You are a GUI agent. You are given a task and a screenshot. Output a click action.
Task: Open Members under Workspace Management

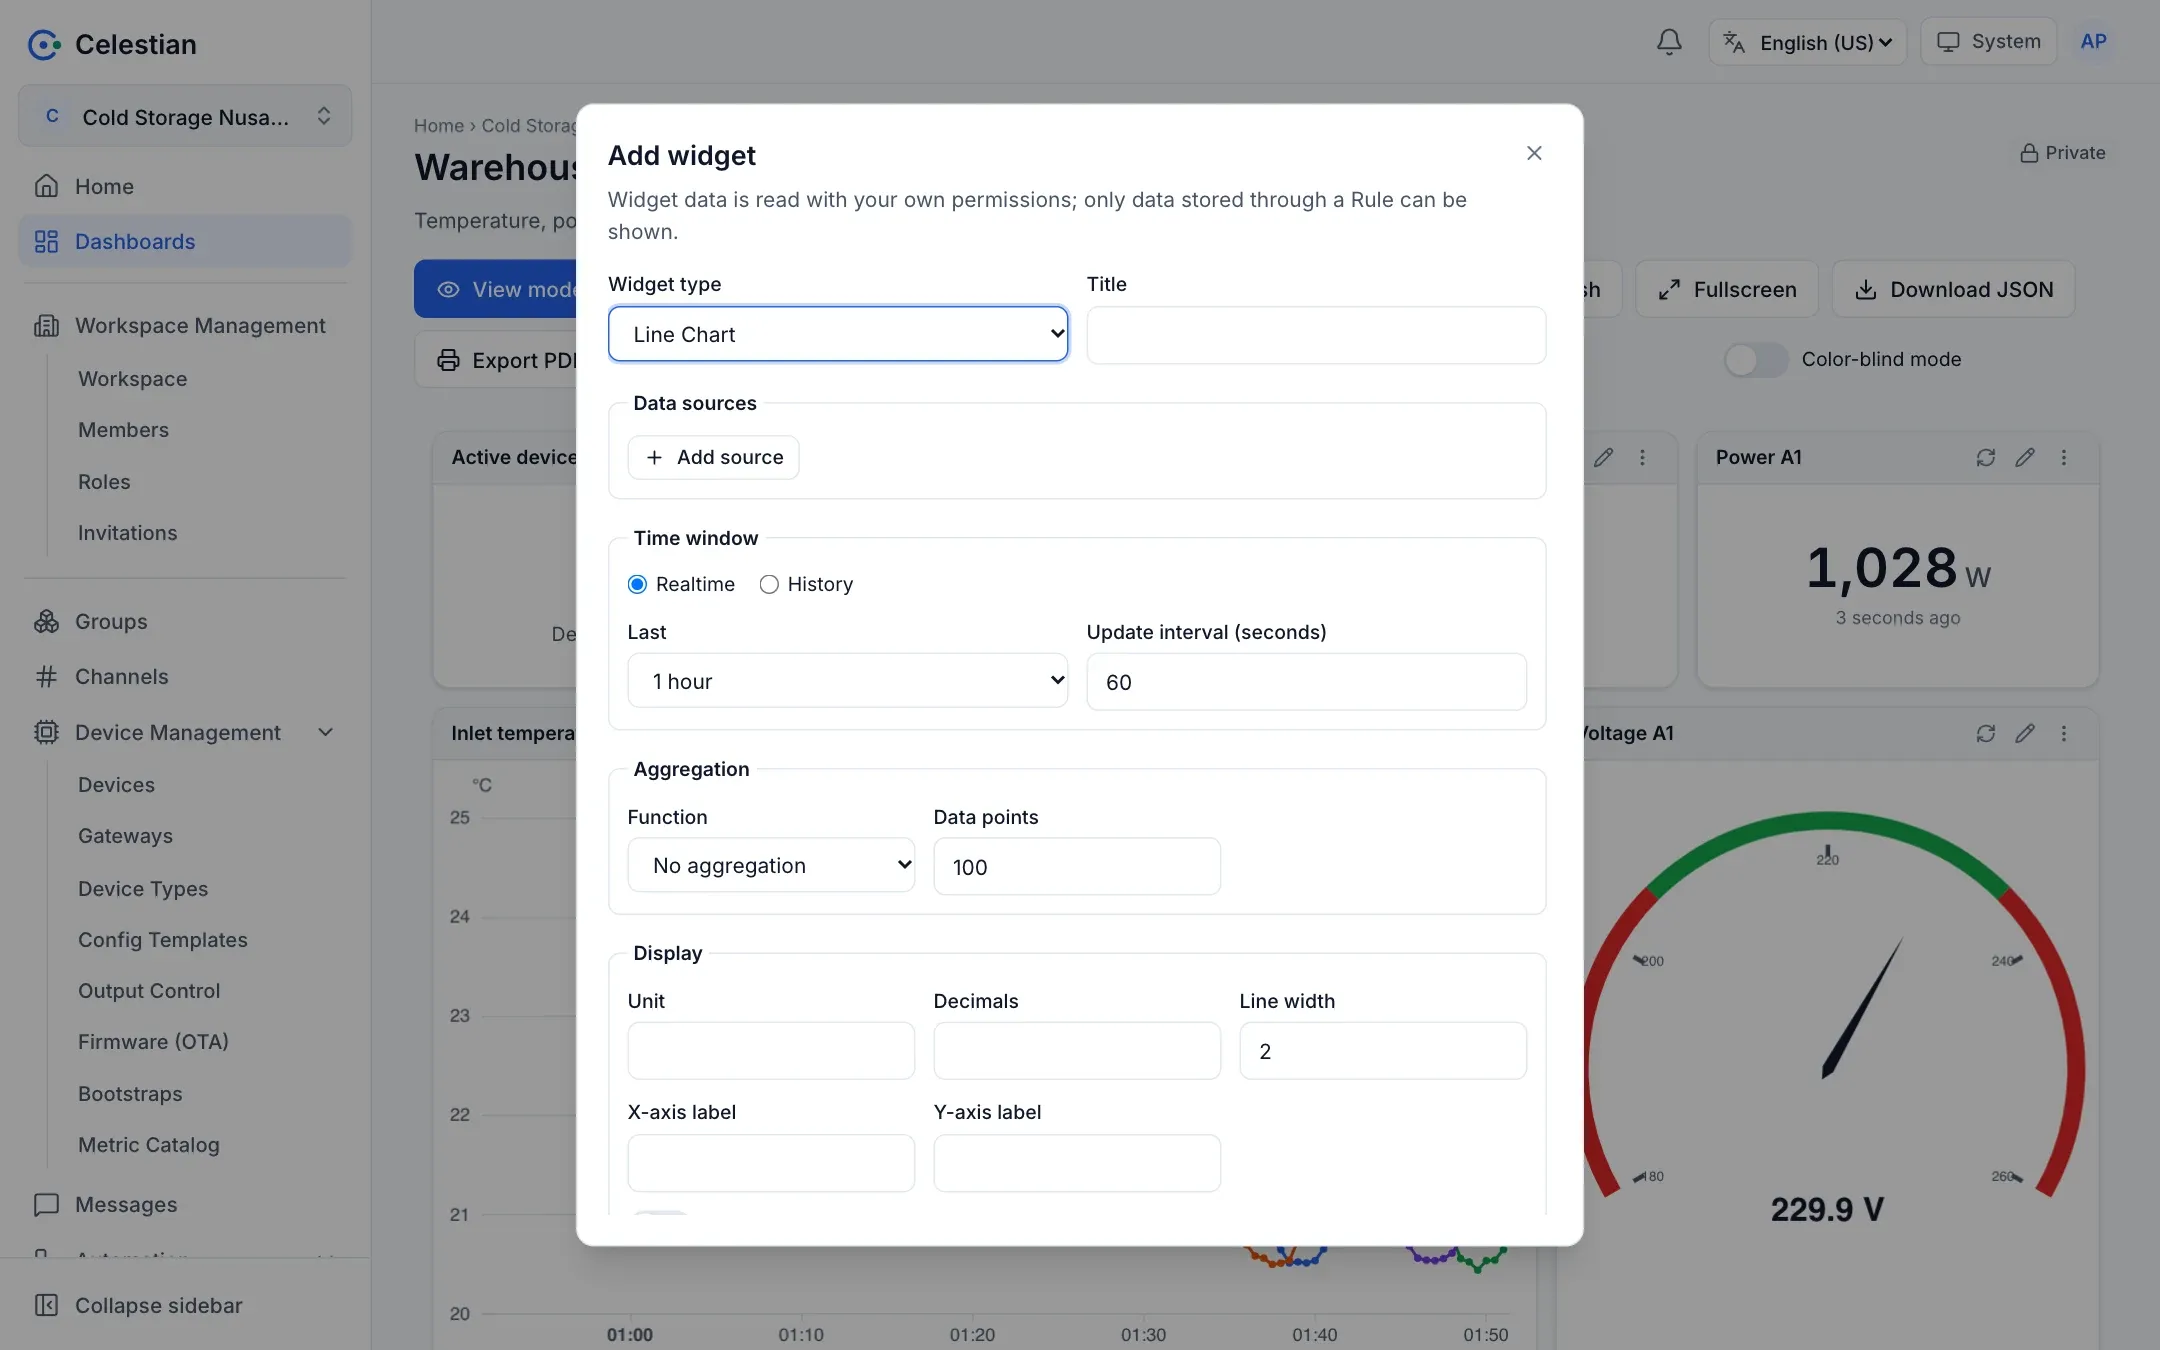click(x=123, y=429)
